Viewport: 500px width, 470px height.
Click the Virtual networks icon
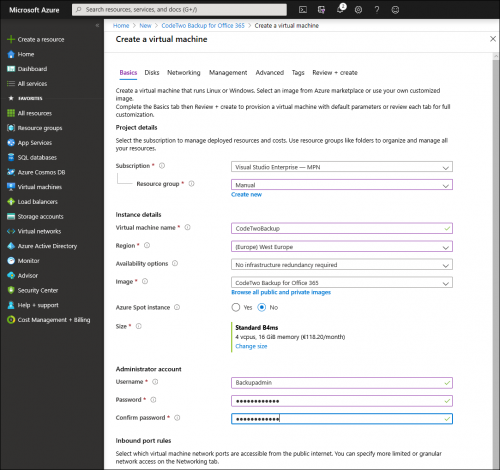tap(11, 231)
